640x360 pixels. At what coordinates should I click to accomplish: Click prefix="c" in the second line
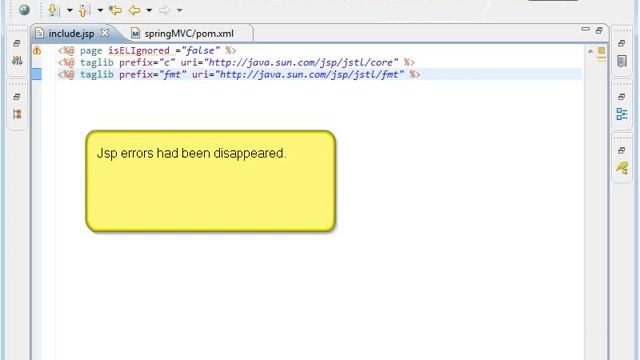pos(147,62)
